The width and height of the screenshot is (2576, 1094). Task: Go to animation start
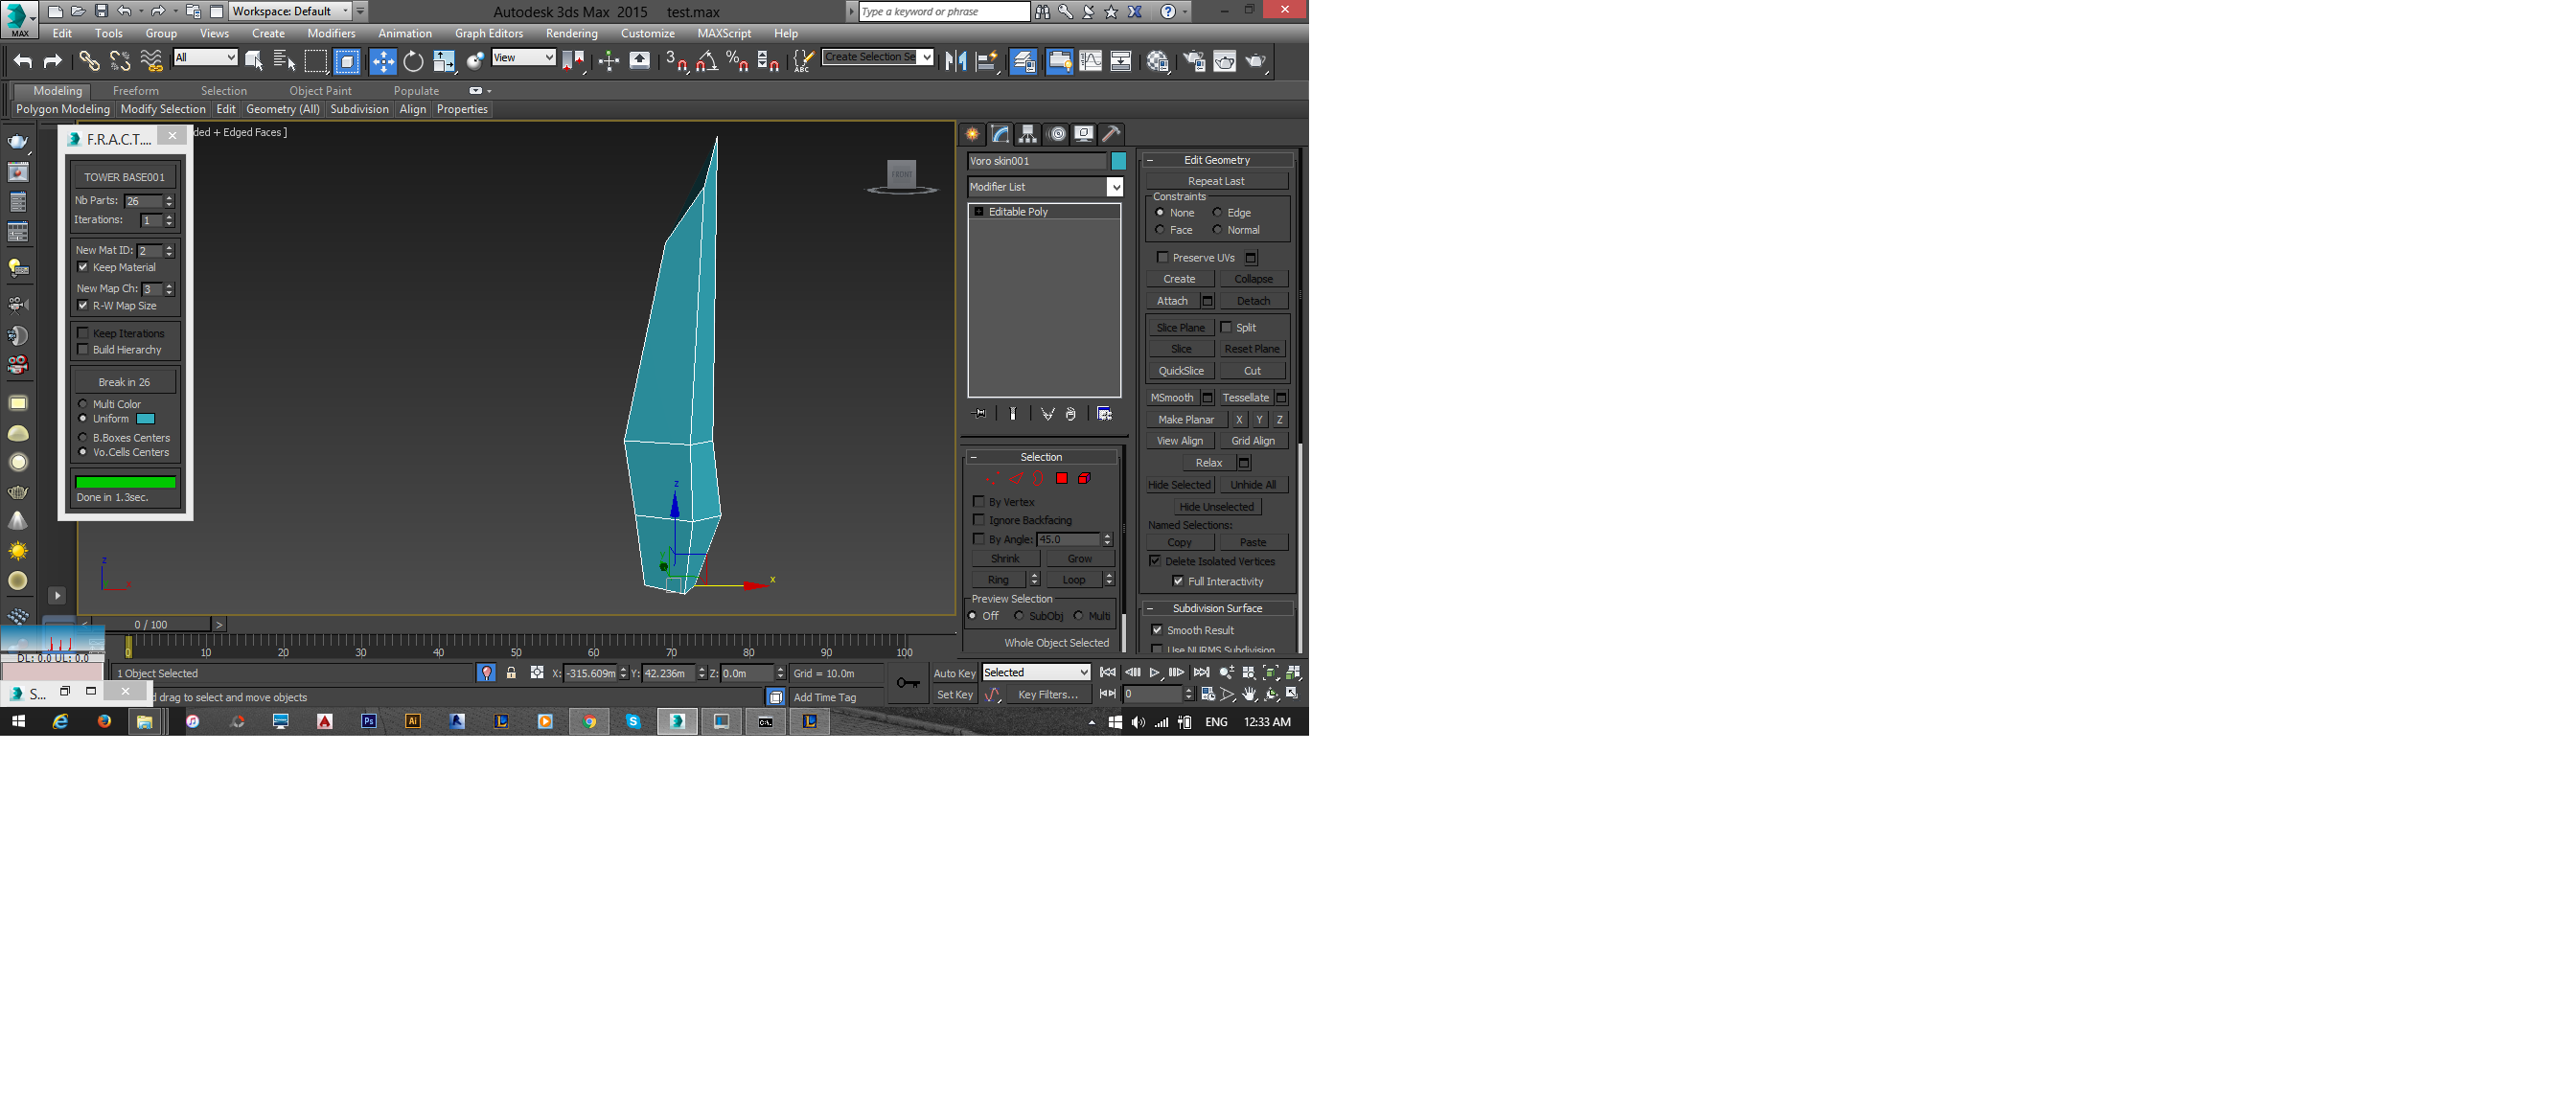1107,673
